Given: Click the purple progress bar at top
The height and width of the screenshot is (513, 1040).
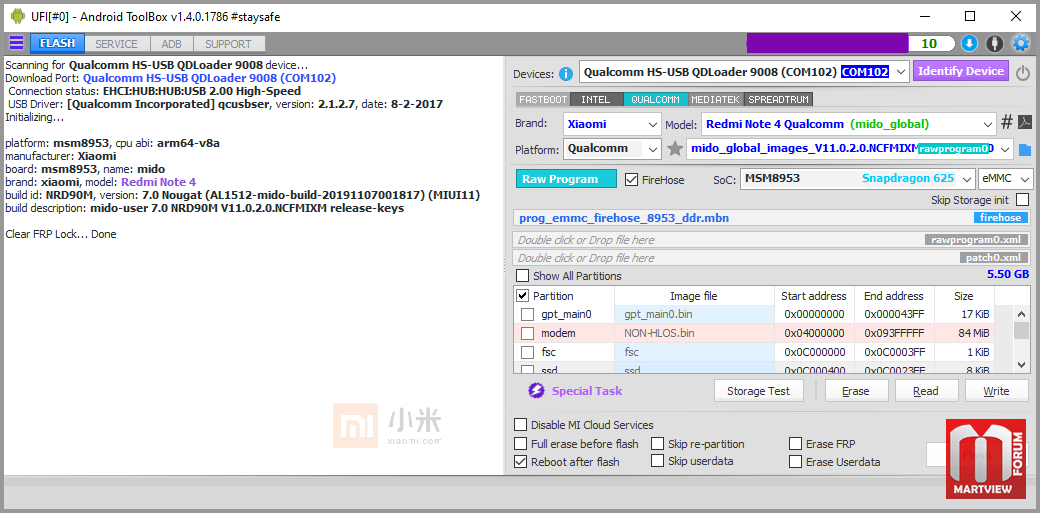Looking at the screenshot, I should pos(826,43).
